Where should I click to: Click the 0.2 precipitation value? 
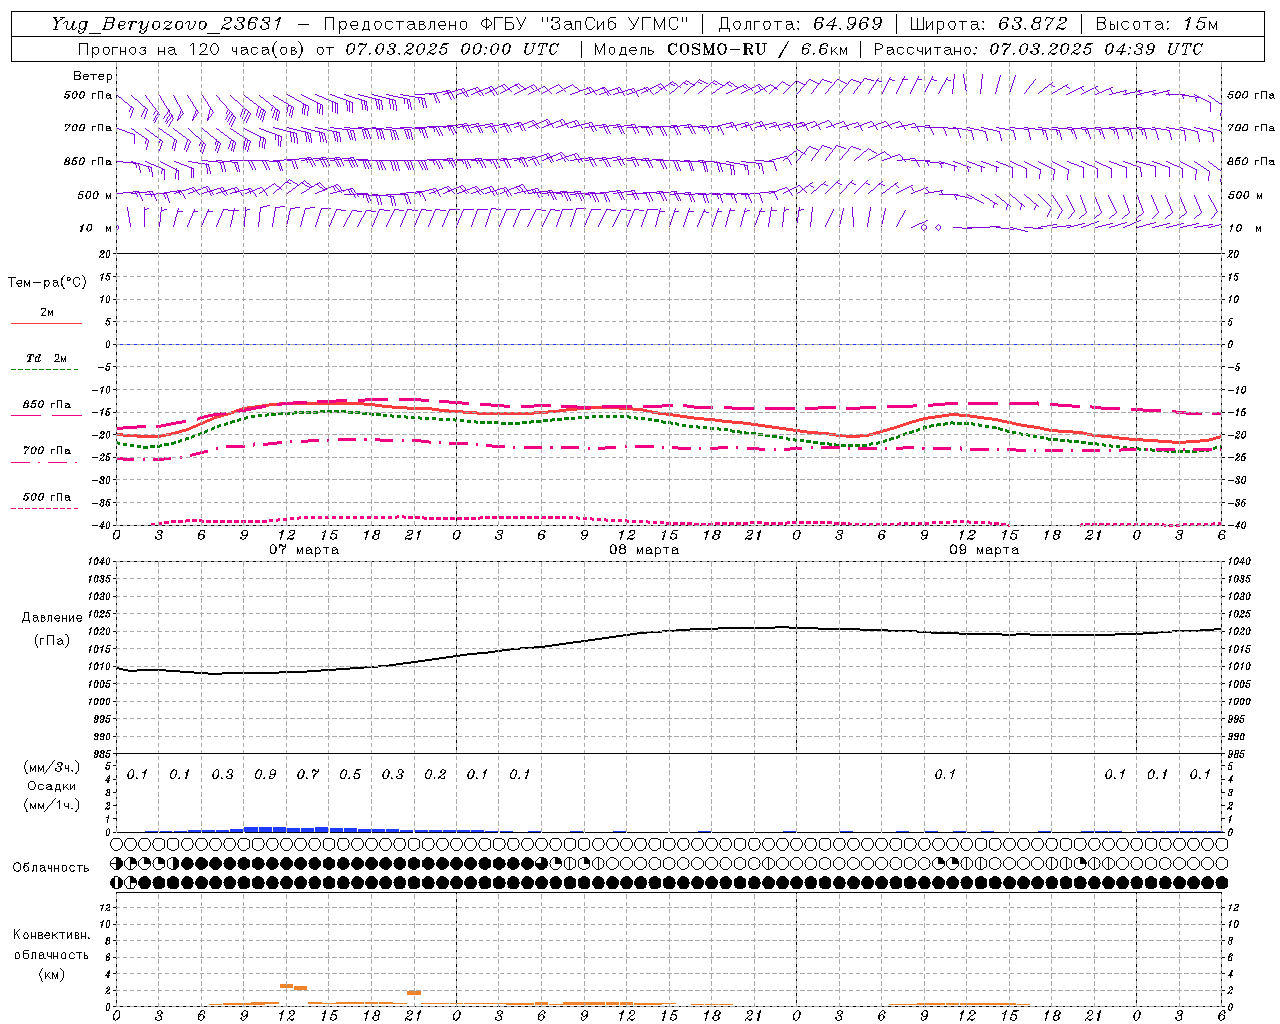[435, 774]
